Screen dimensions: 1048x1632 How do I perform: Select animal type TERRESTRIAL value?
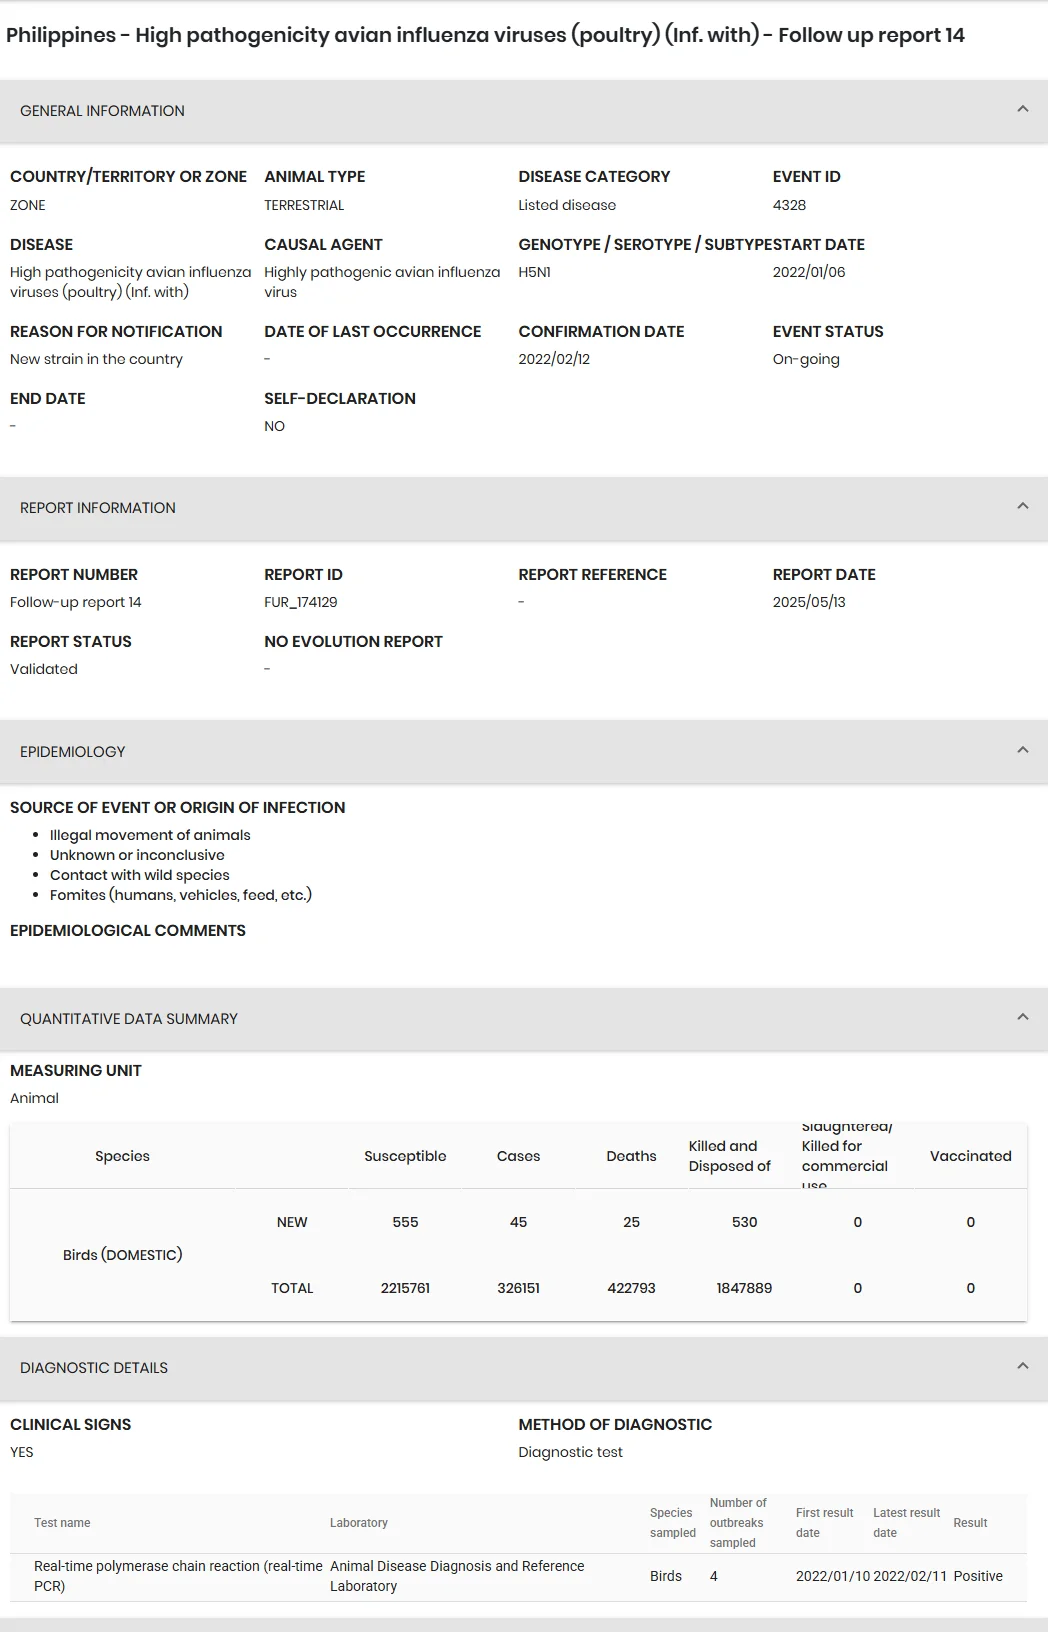pyautogui.click(x=304, y=205)
